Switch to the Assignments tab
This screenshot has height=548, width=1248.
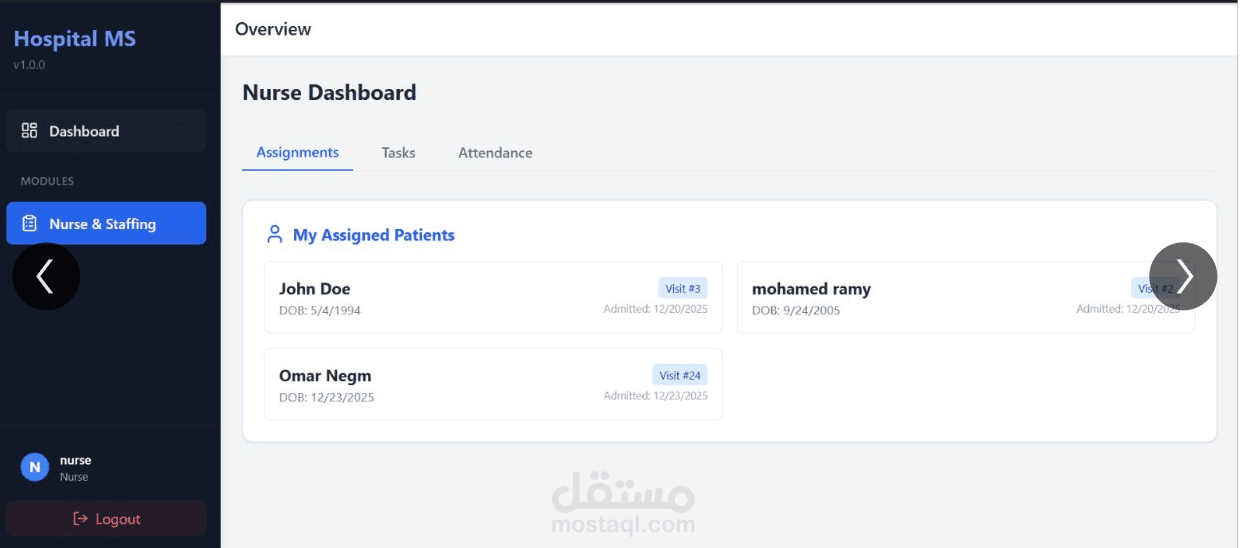coord(297,153)
